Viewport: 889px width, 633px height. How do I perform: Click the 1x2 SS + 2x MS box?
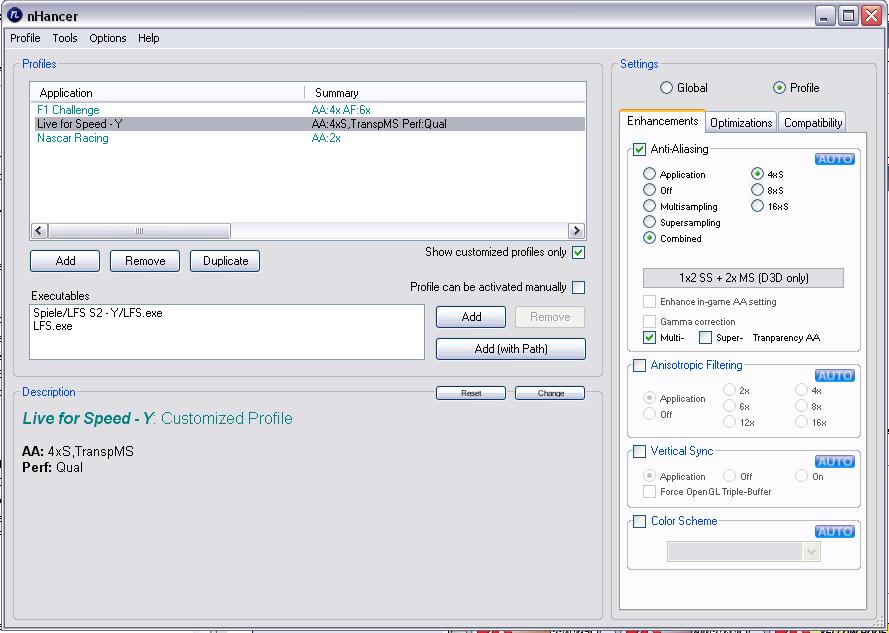(743, 278)
